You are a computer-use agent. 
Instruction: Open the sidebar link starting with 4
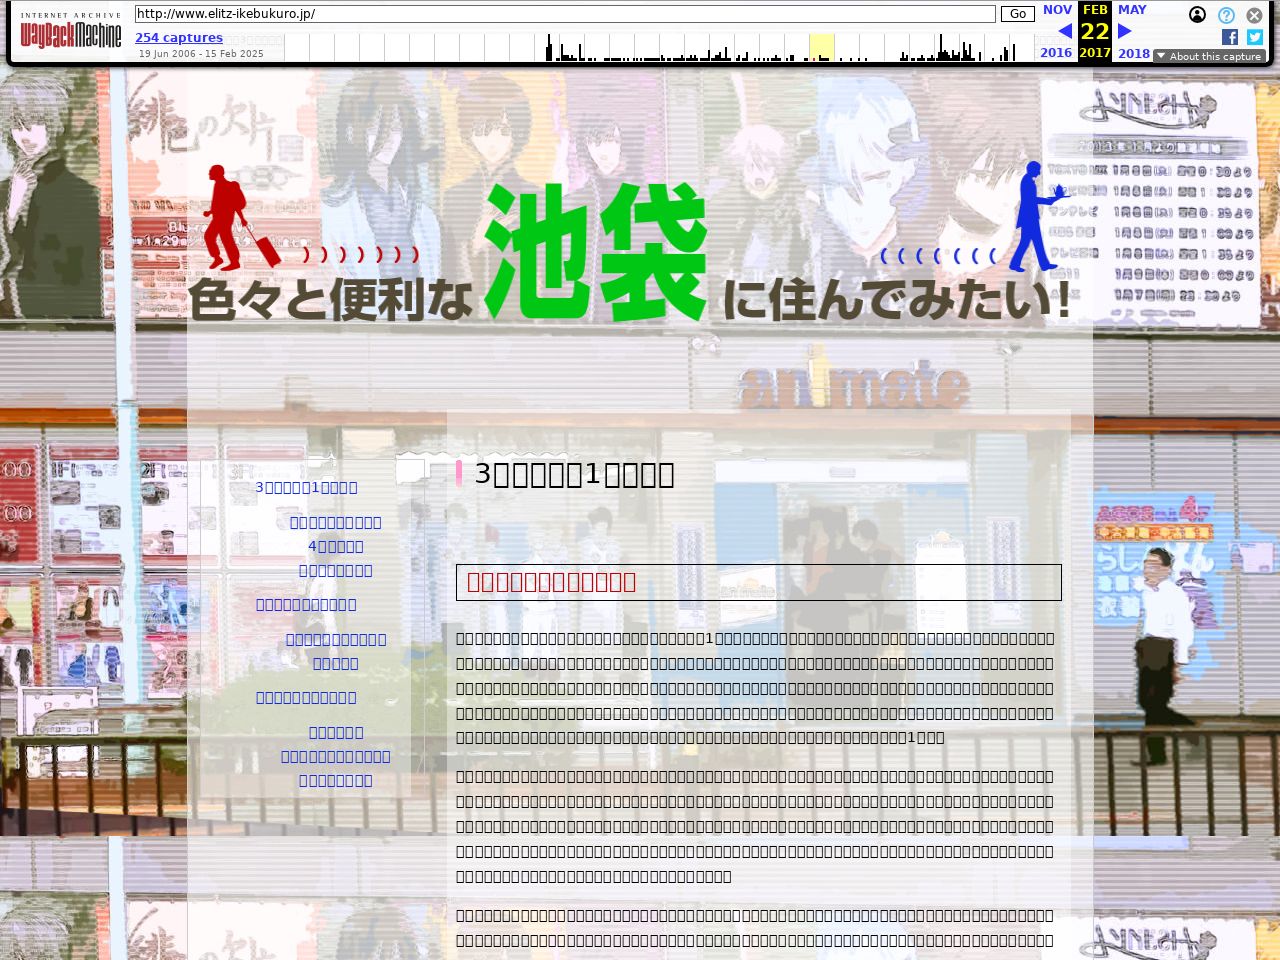(x=335, y=547)
